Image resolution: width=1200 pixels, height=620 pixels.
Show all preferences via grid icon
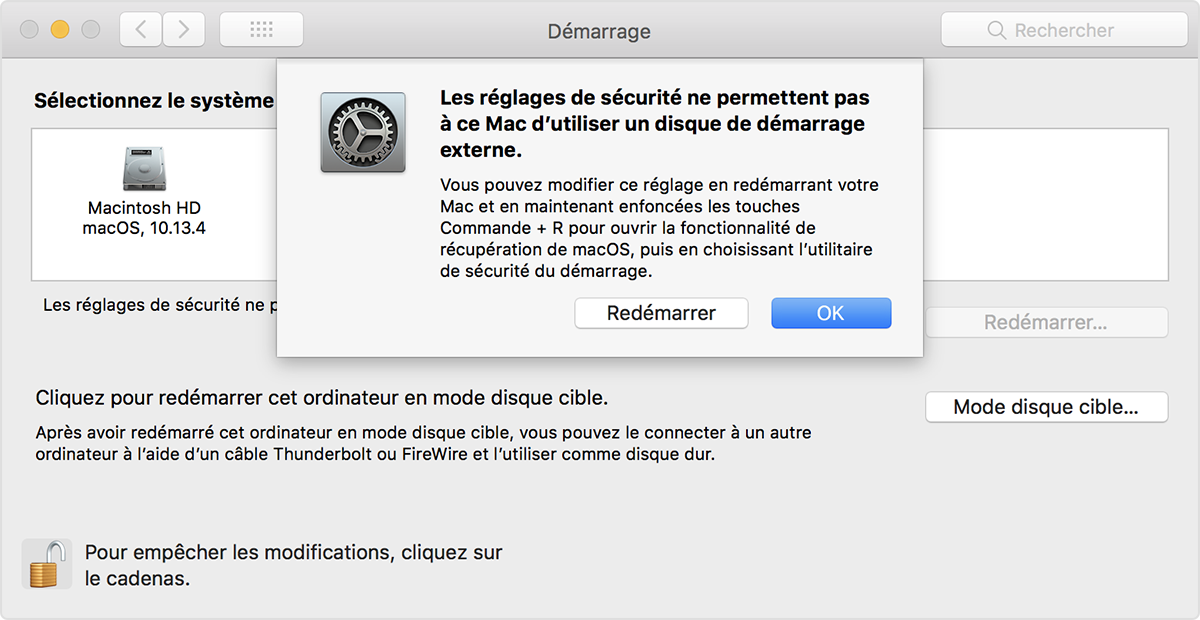click(x=261, y=30)
